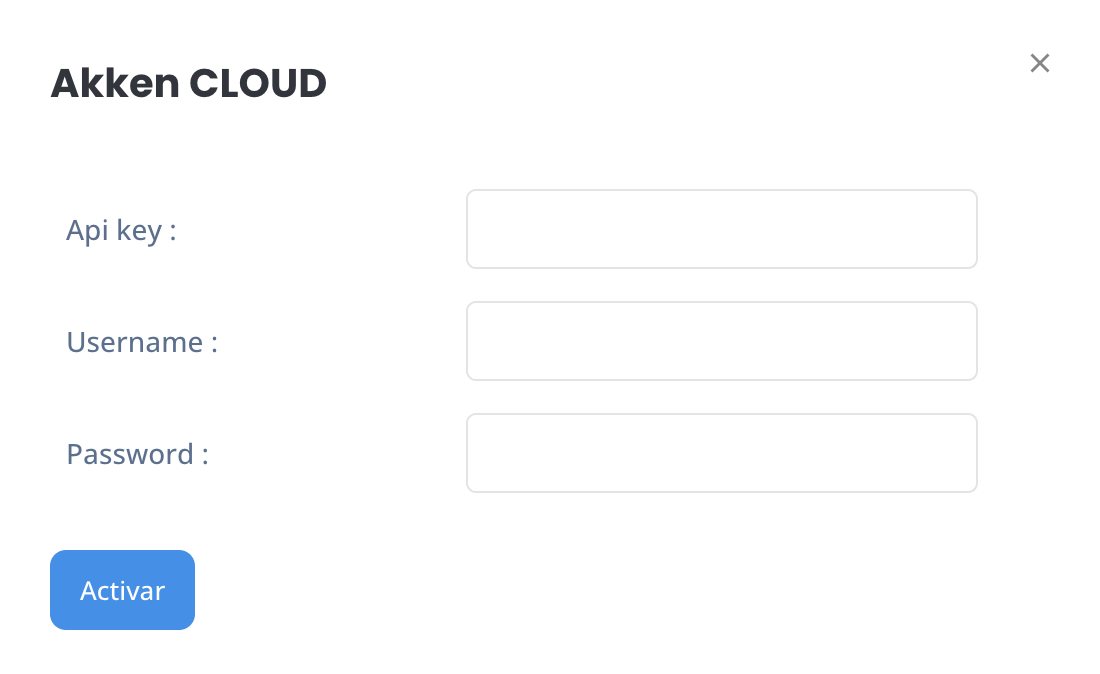The width and height of the screenshot is (1100, 674).
Task: Exit the integration form via close icon
Action: click(x=1040, y=63)
